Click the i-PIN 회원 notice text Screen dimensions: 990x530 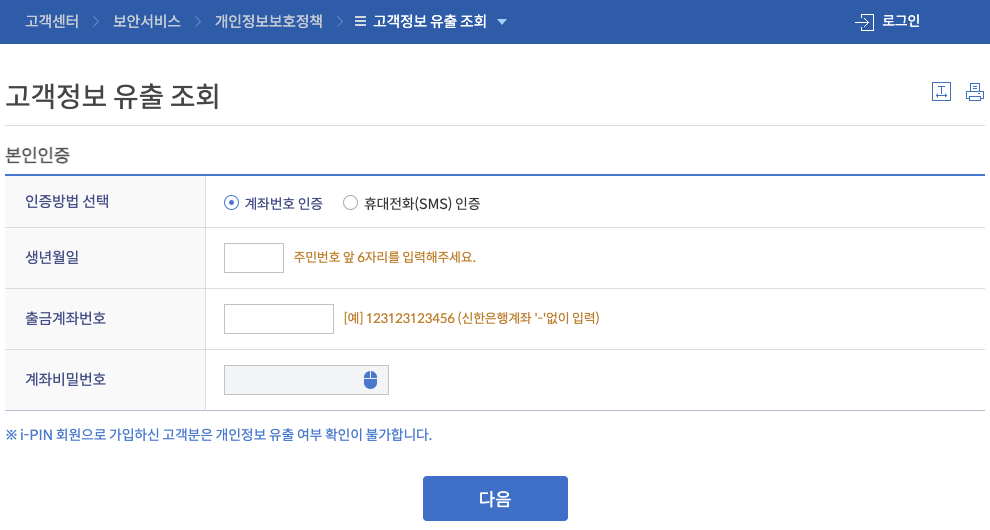tap(218, 435)
